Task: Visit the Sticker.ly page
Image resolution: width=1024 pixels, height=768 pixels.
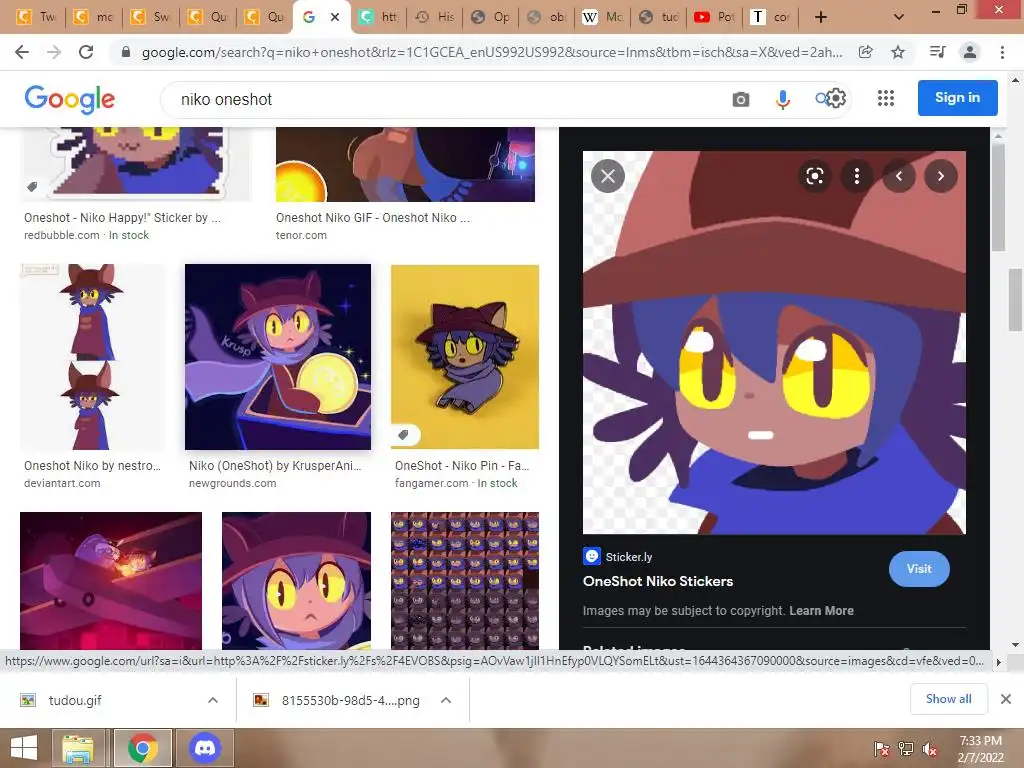Action: click(x=919, y=569)
